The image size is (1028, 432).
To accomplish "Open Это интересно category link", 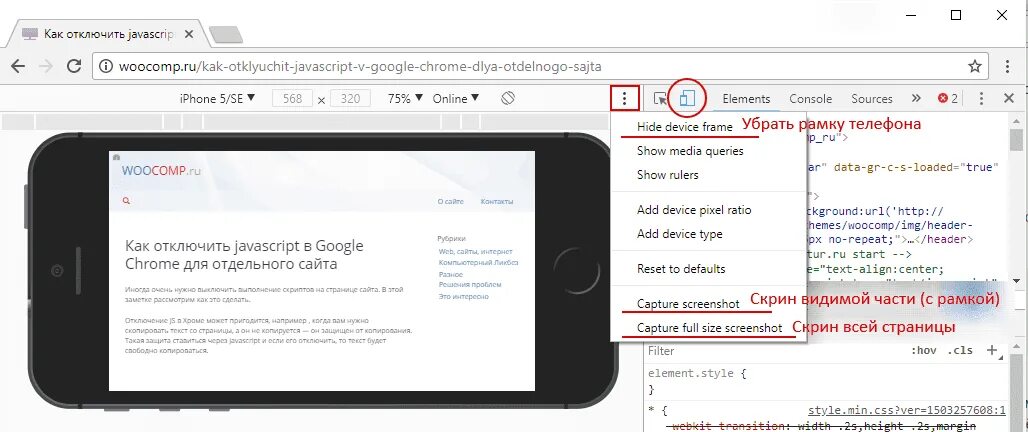I will tap(464, 296).
